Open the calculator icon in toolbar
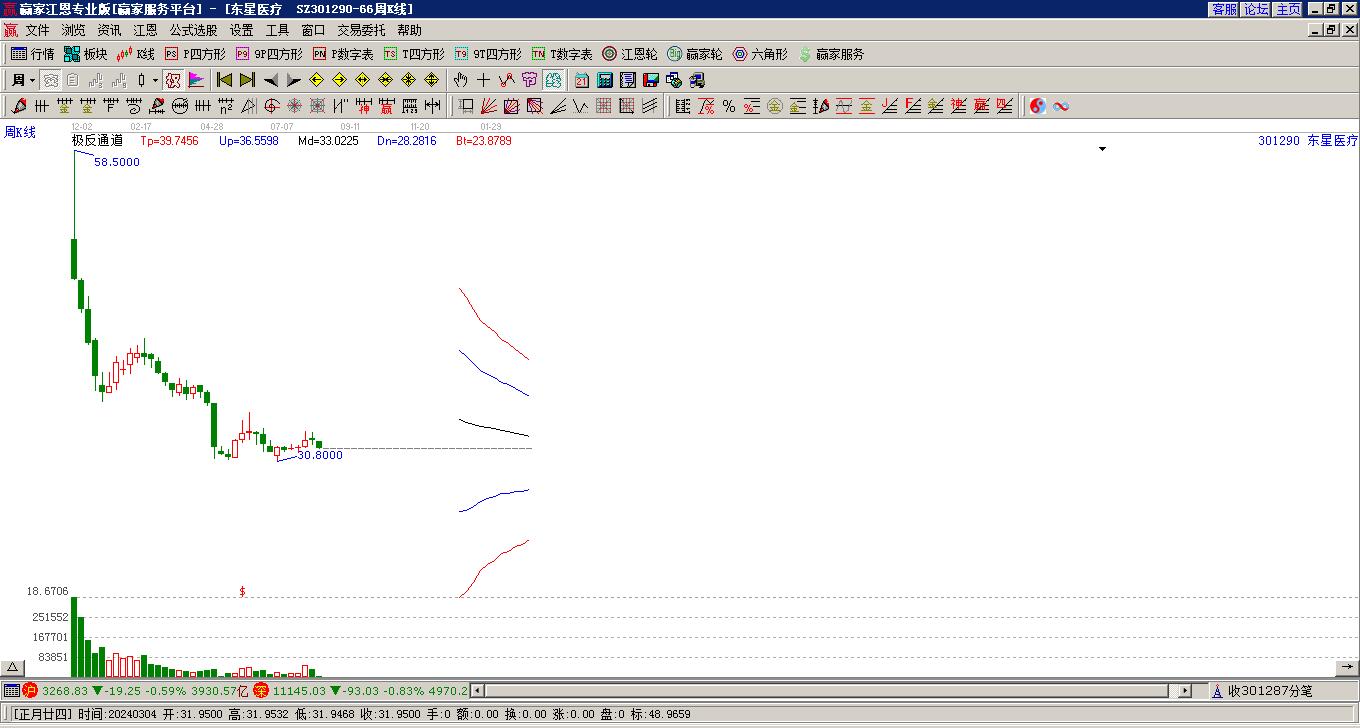This screenshot has height=728, width=1360. [x=605, y=80]
